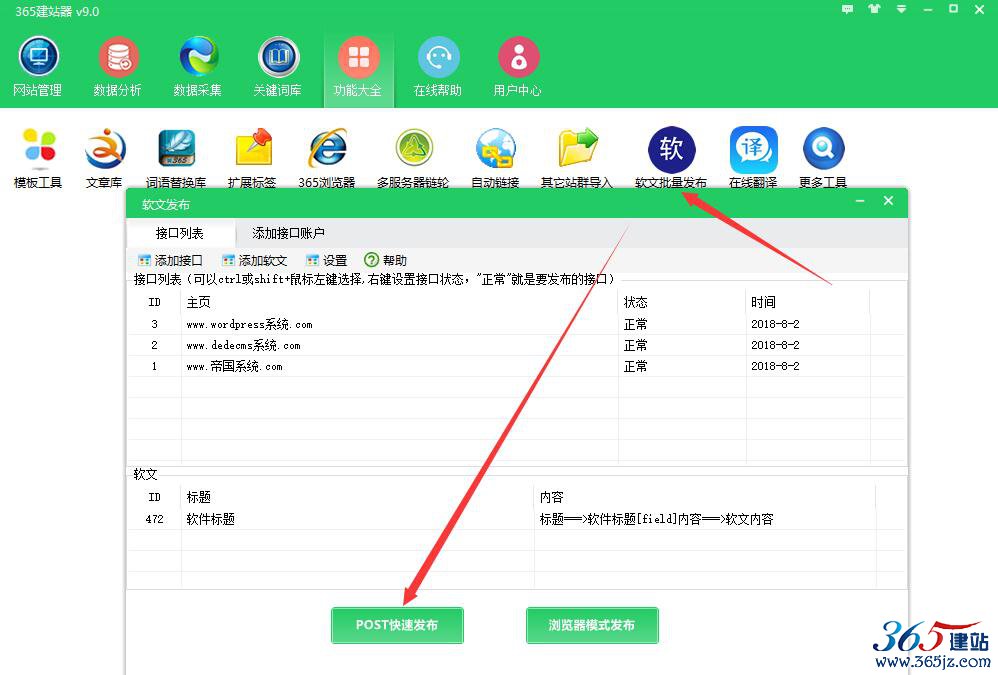Open 帮助 in the 软文发布 toolbar
This screenshot has width=998, height=675.
tap(385, 260)
